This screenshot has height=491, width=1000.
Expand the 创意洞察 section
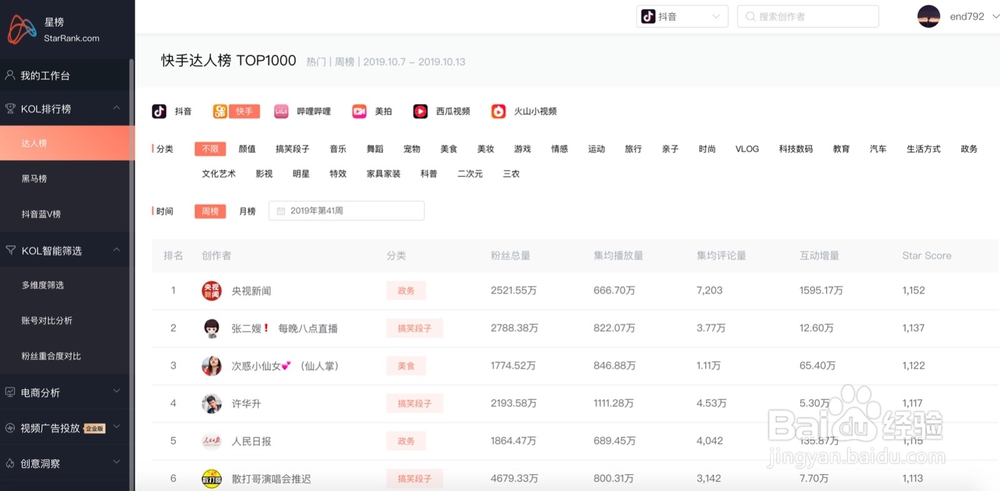(117, 462)
